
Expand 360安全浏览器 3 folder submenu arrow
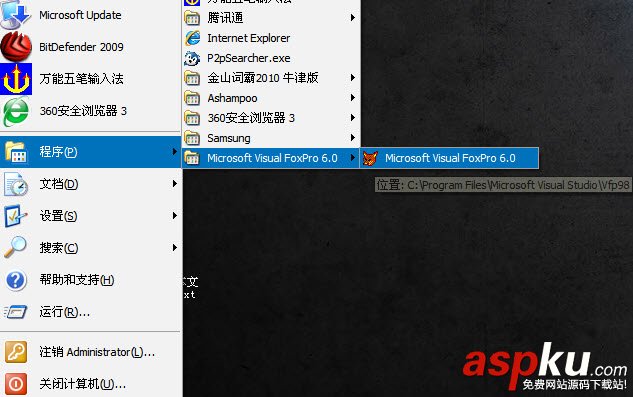(x=353, y=118)
